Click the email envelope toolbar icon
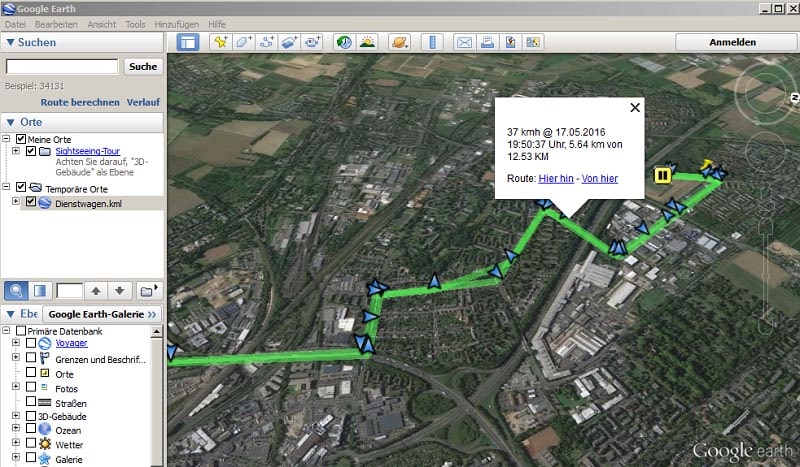Screen dimensions: 800x467 point(464,42)
